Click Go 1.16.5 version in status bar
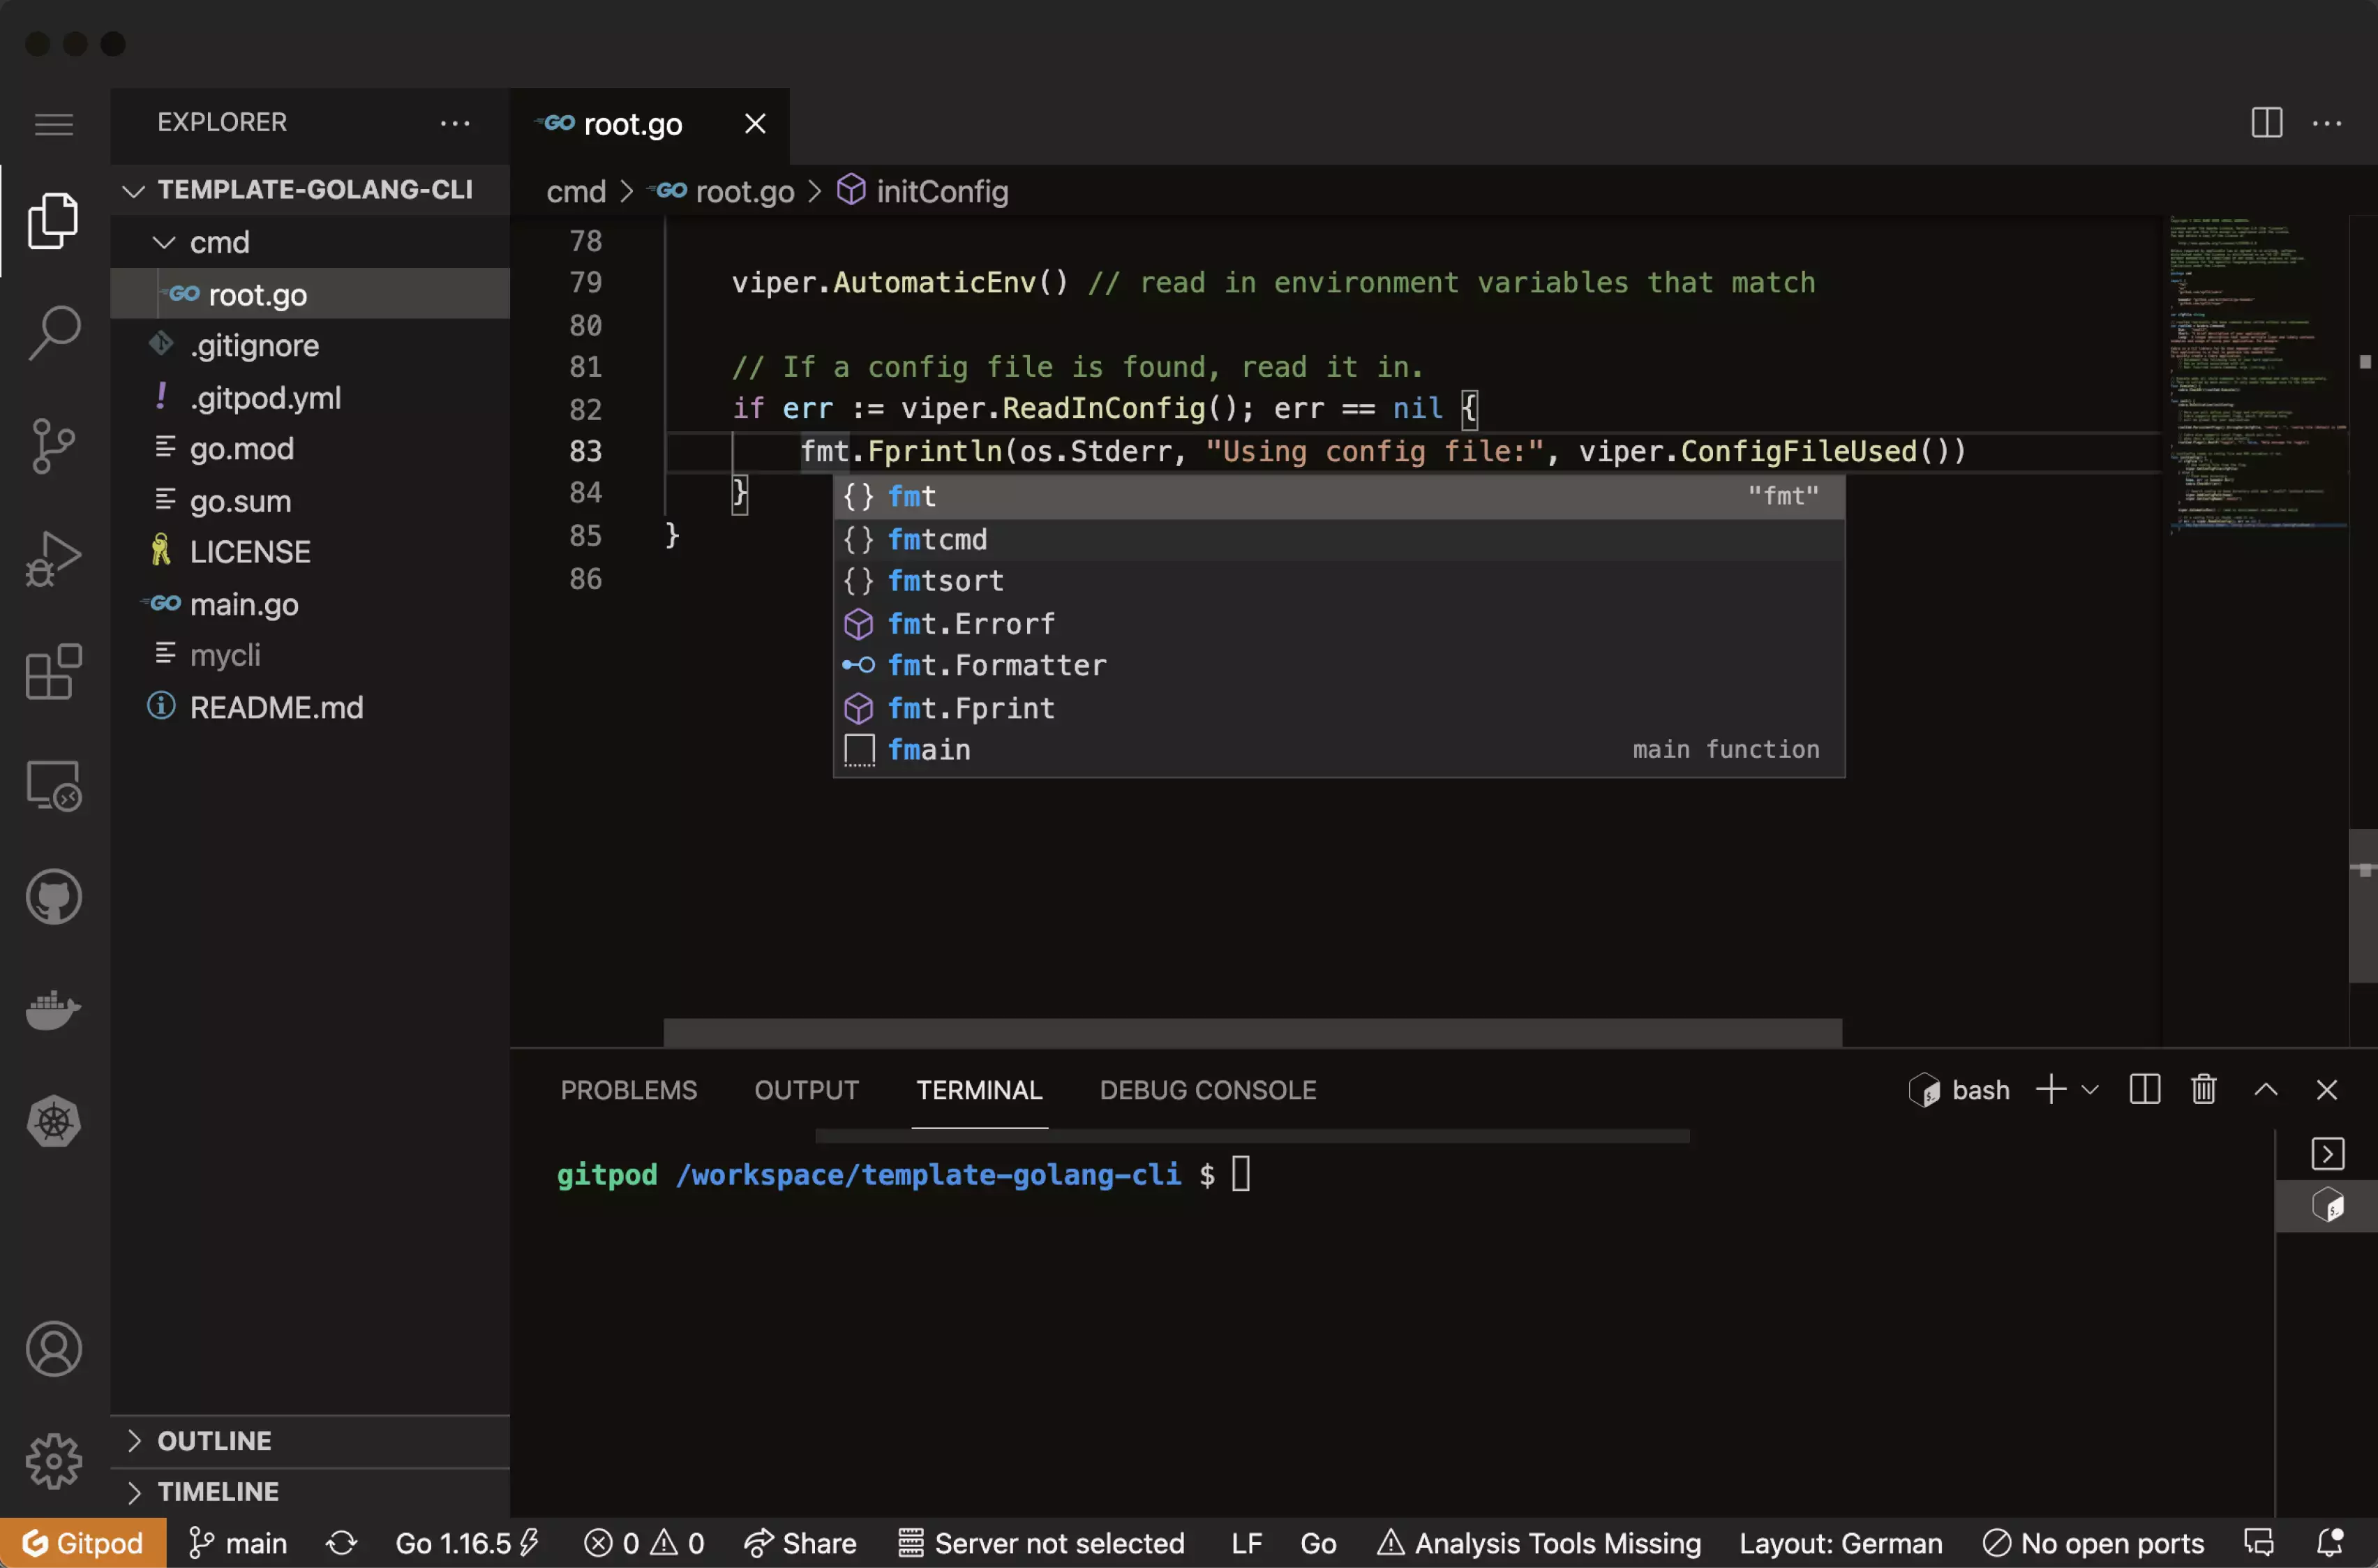This screenshot has width=2378, height=1568. coord(467,1543)
